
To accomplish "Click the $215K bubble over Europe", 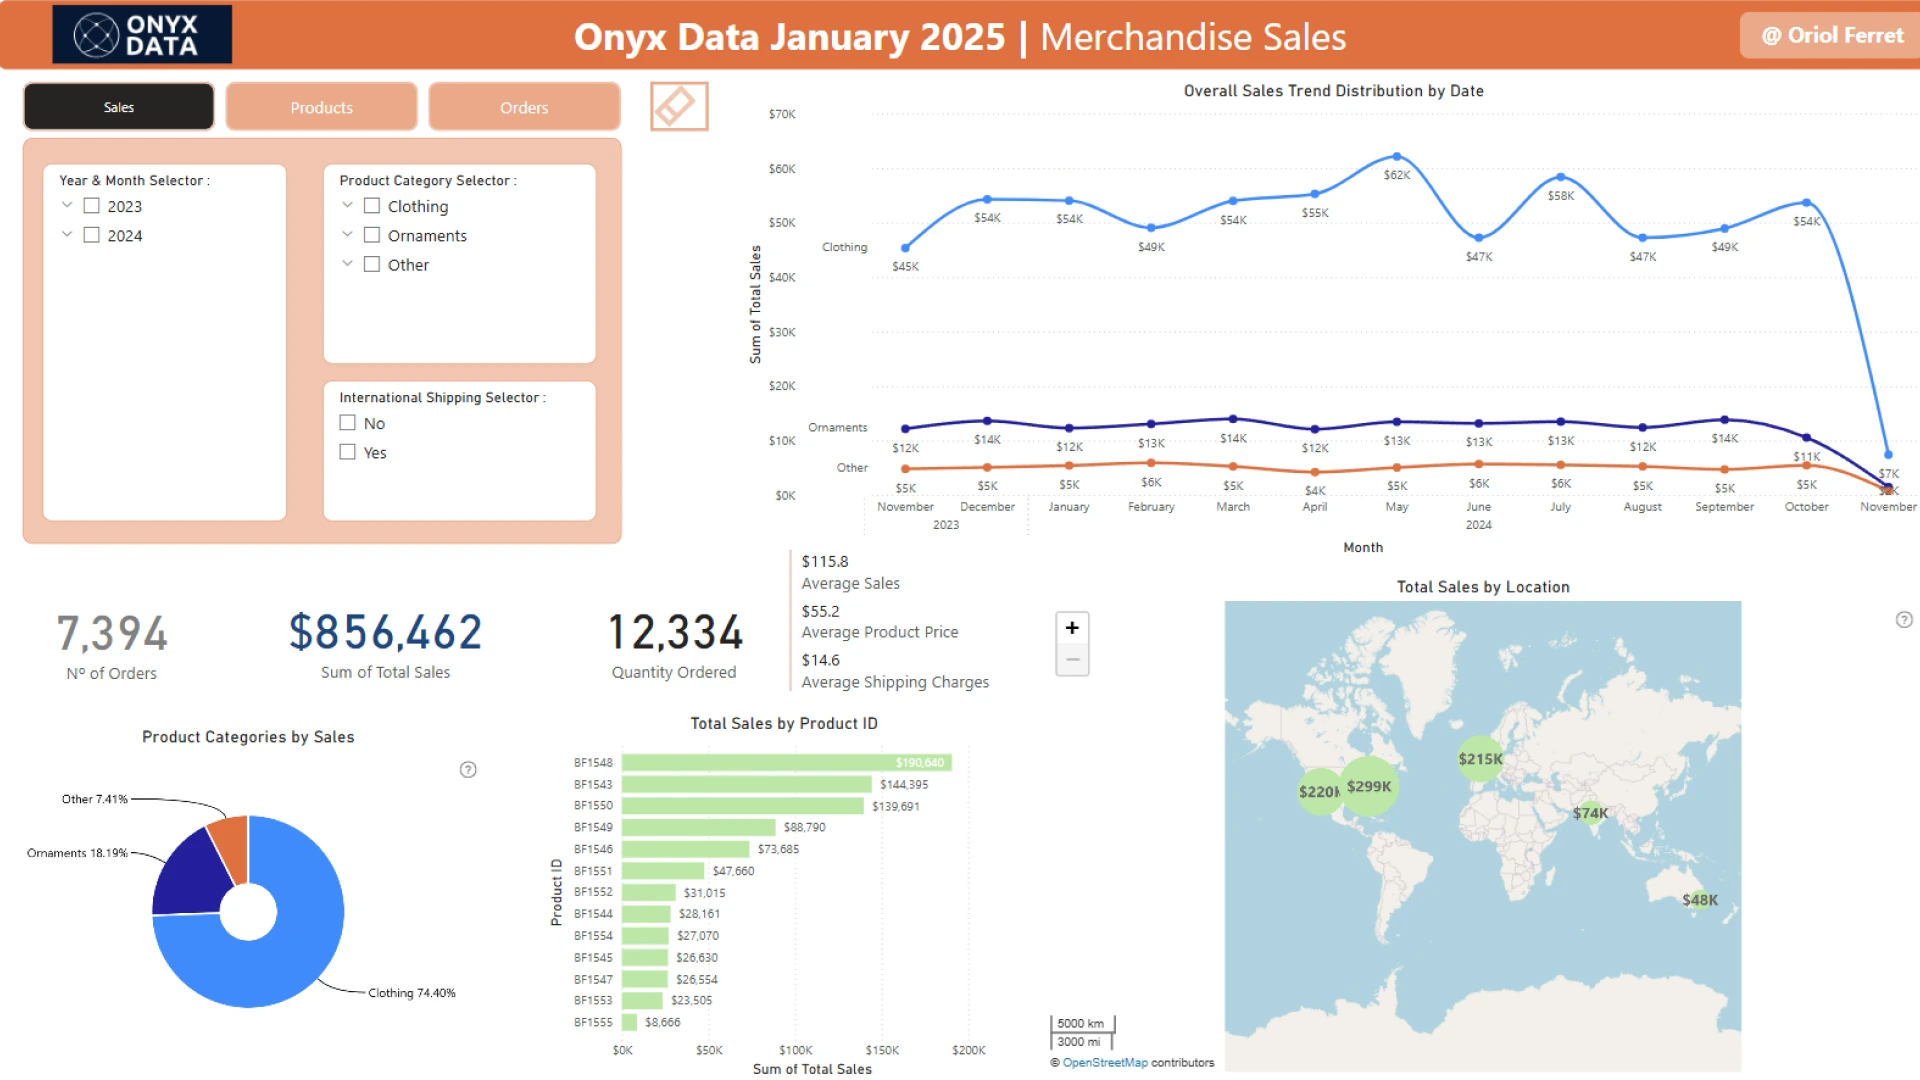I will tap(1481, 759).
